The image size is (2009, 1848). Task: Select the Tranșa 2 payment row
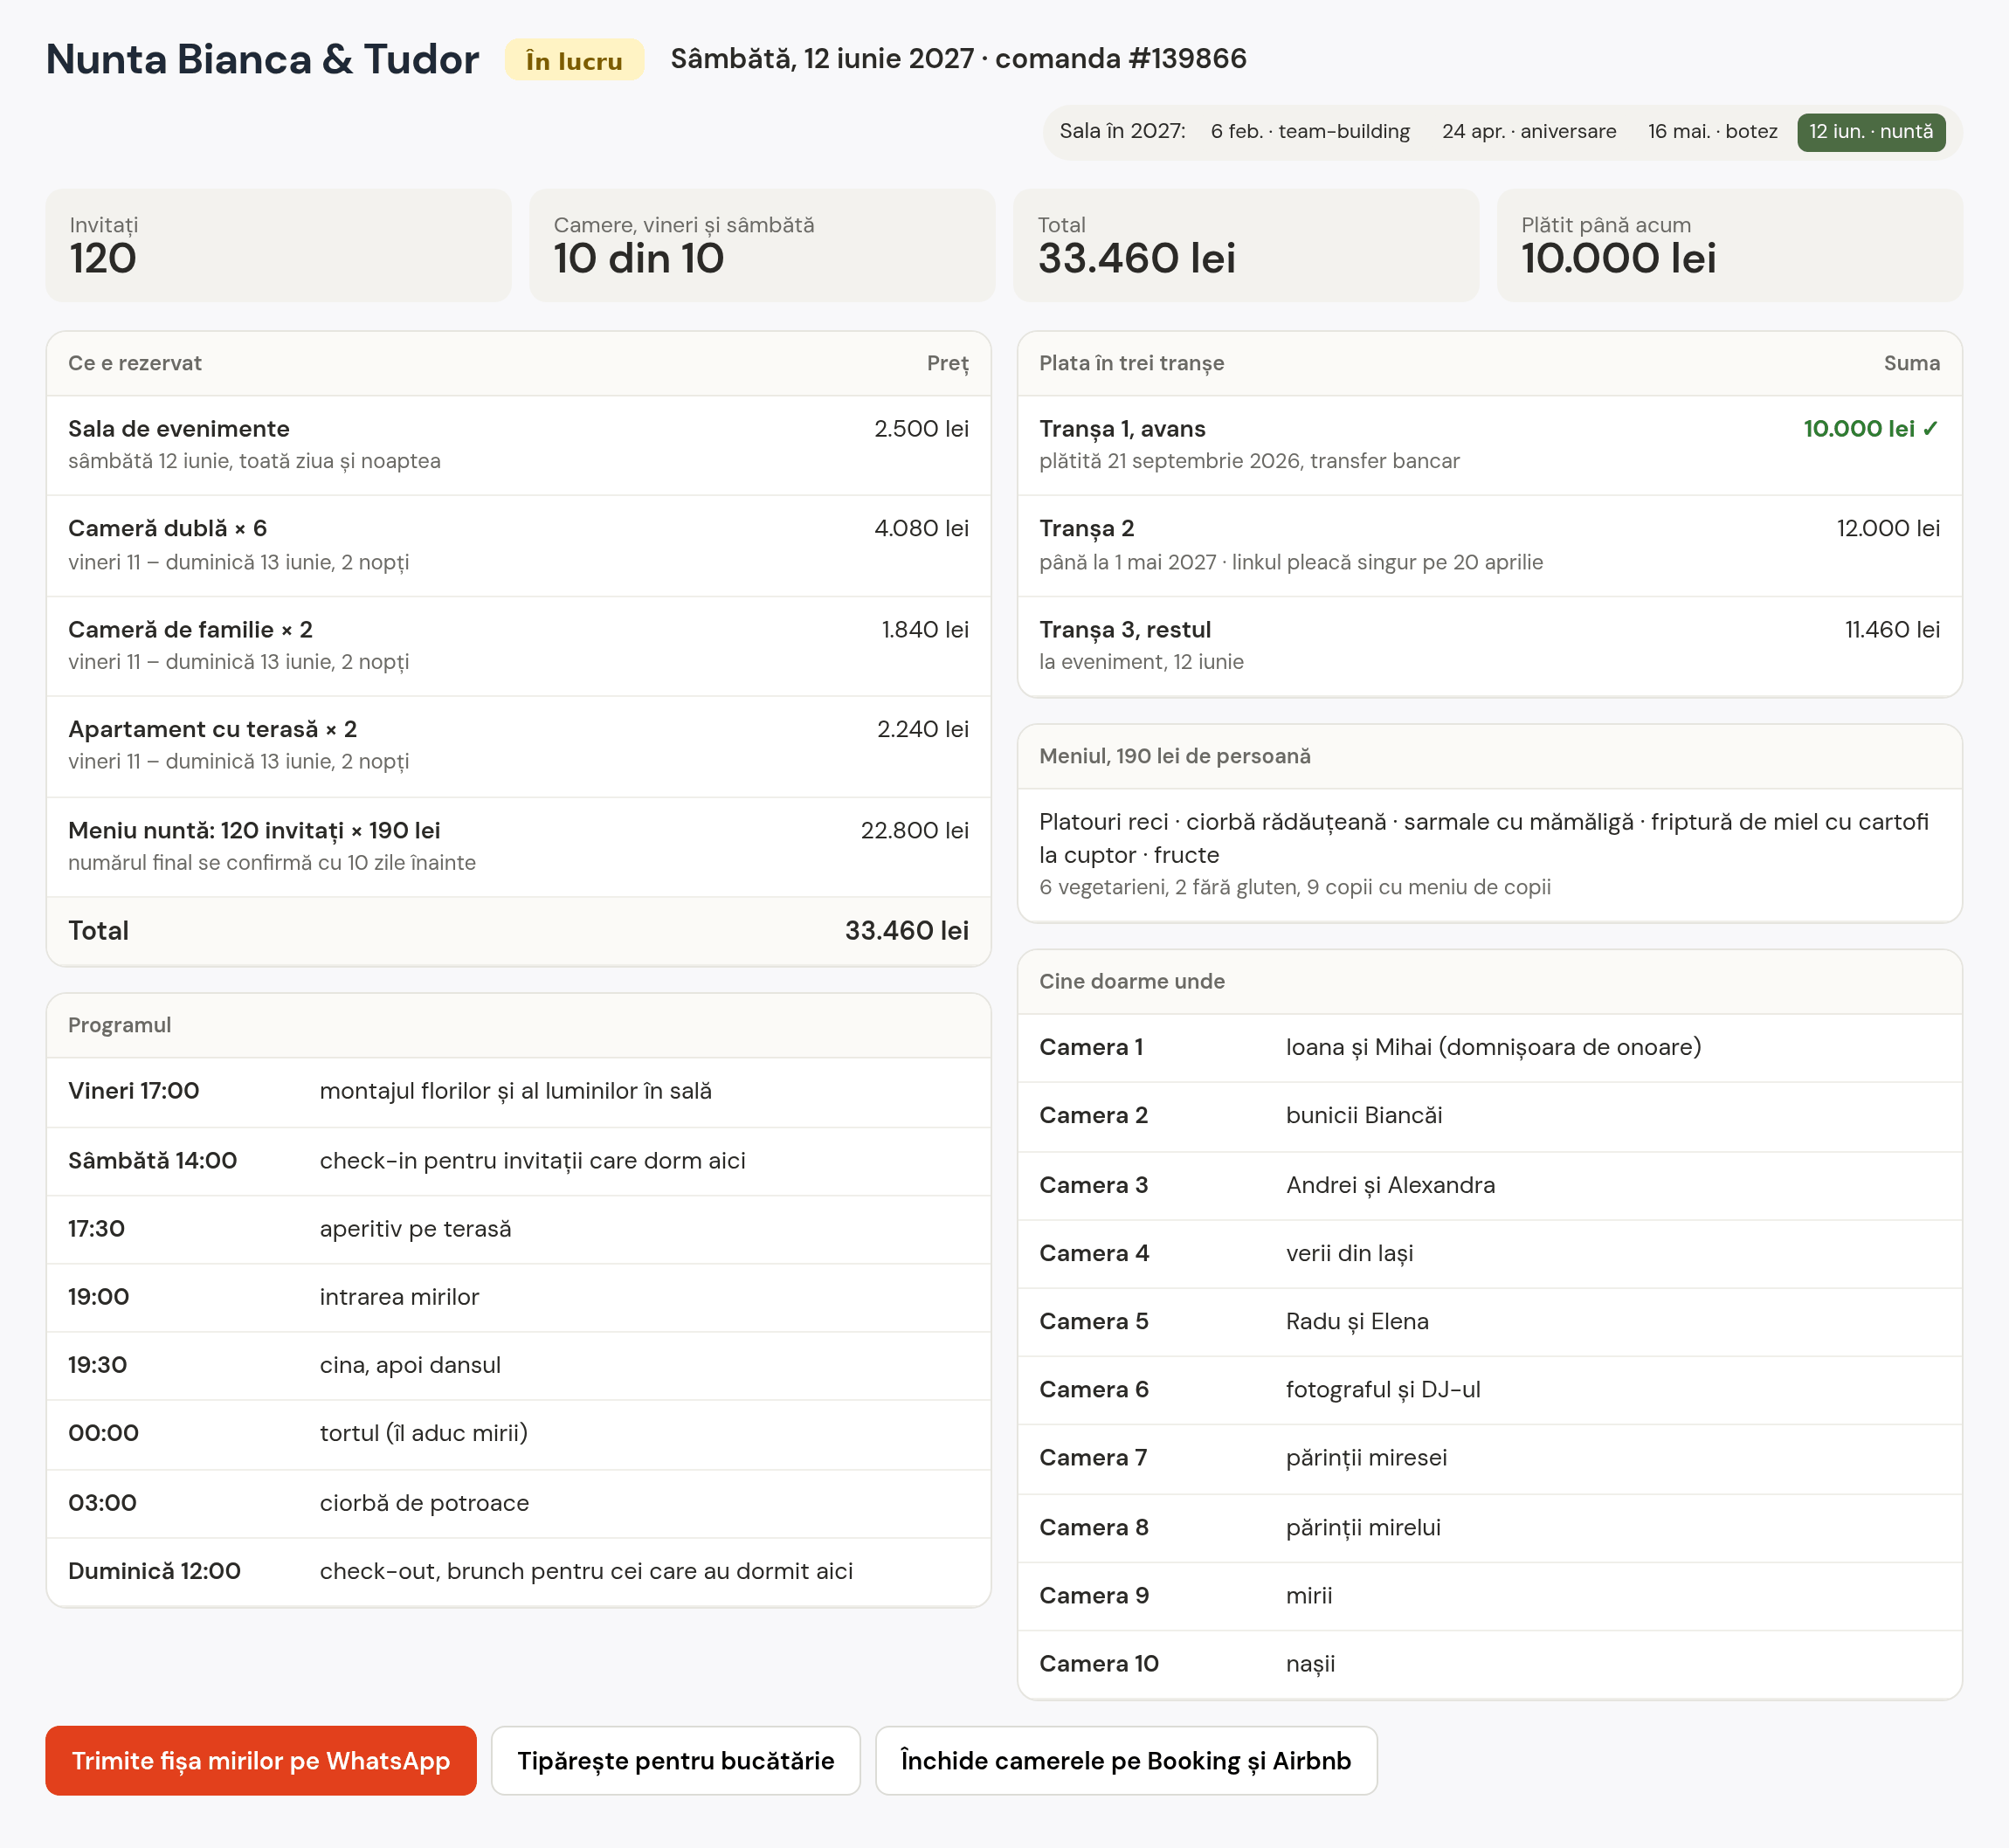1489,545
